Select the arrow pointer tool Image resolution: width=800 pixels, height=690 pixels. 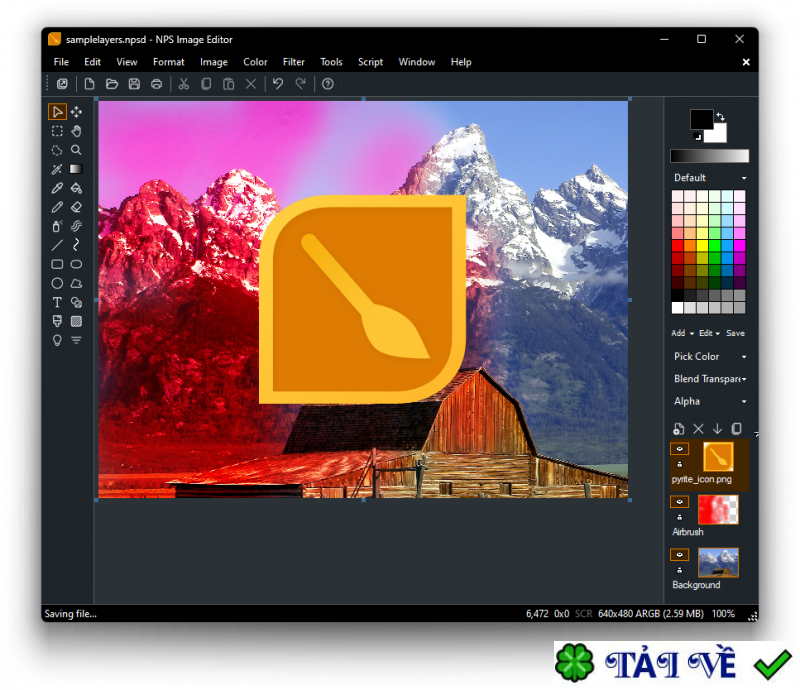click(x=57, y=112)
